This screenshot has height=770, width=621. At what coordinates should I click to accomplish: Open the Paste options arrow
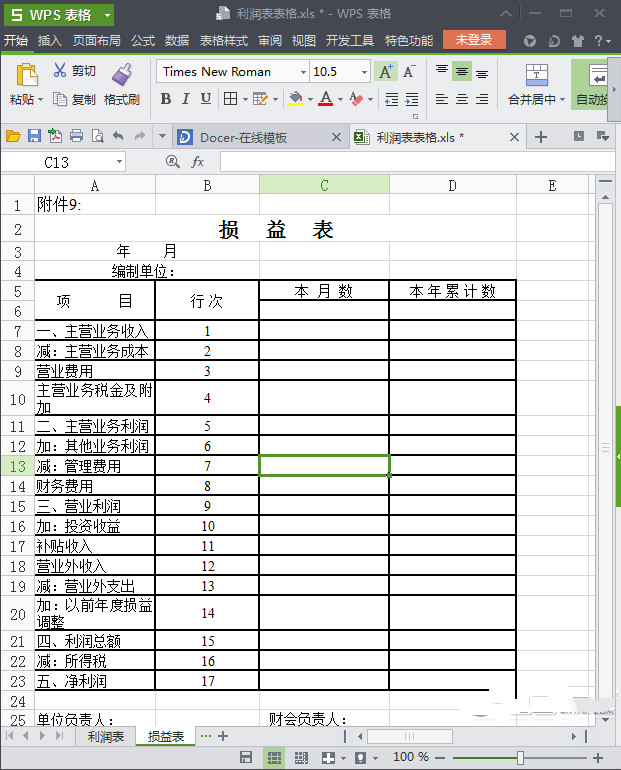40,100
